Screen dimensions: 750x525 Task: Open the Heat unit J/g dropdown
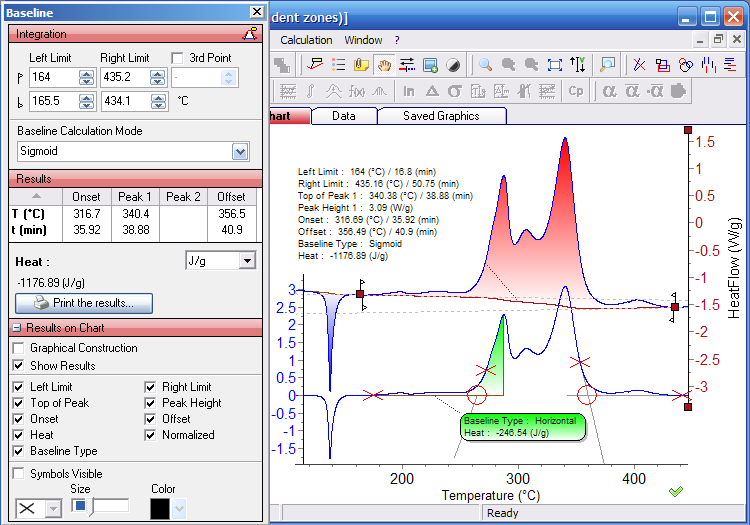point(247,261)
